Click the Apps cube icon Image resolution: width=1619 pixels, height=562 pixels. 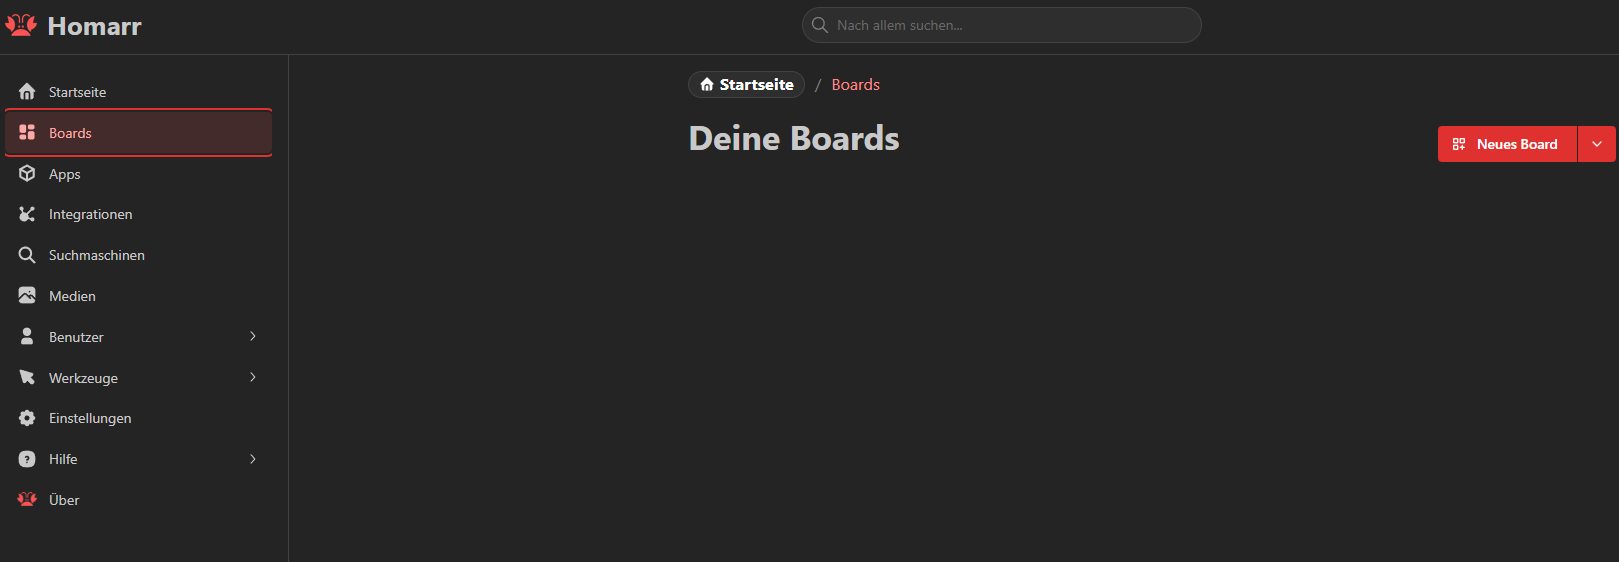[x=27, y=174]
